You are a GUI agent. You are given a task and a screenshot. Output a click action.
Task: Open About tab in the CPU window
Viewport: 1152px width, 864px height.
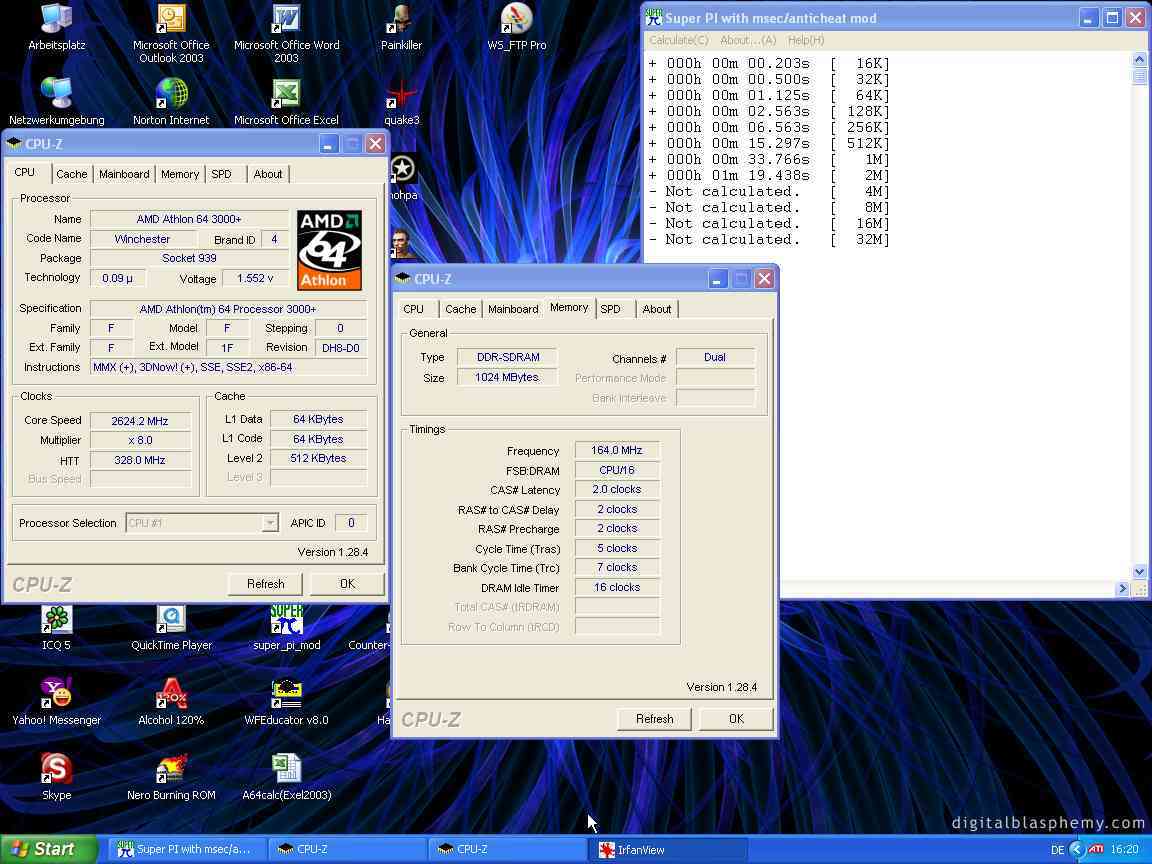[267, 174]
